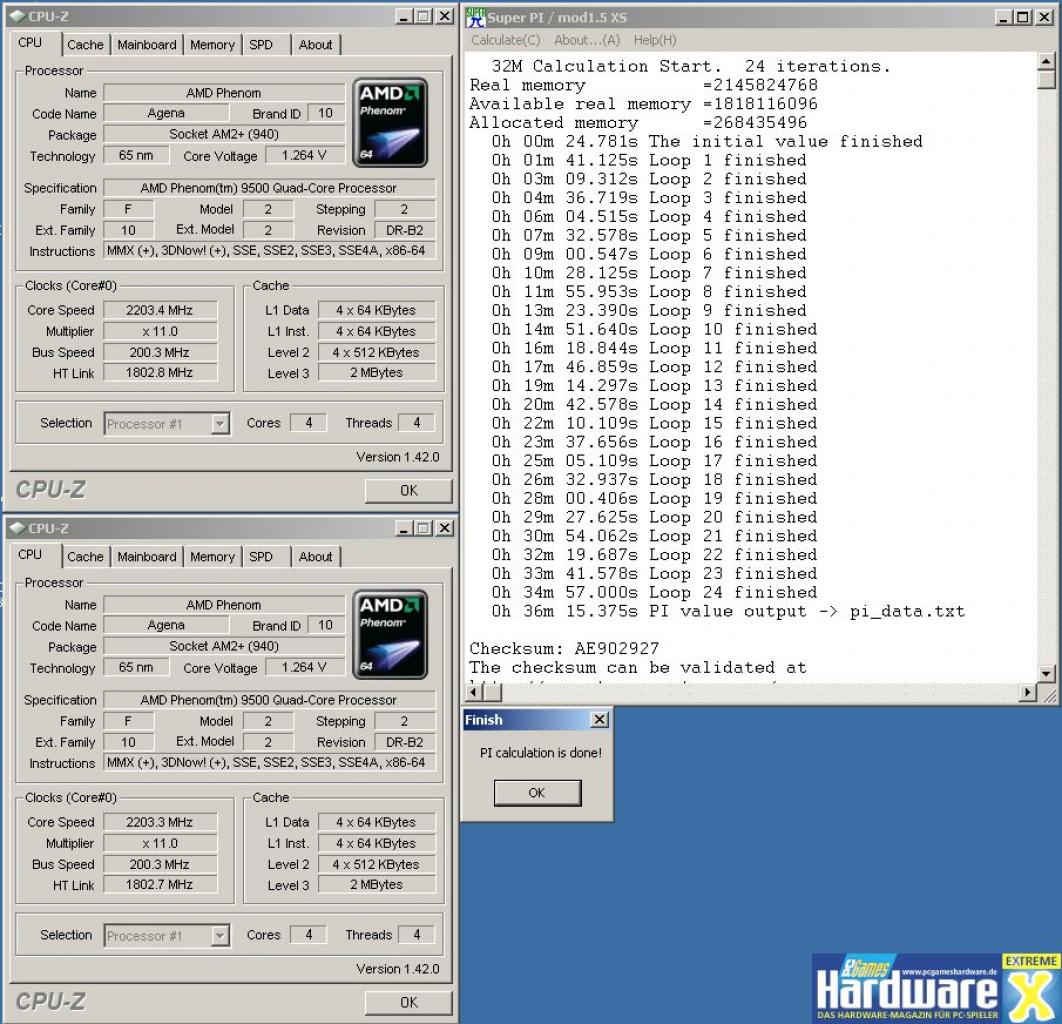Minimize the Super PI window
Image resolution: width=1062 pixels, height=1024 pixels.
point(1004,17)
